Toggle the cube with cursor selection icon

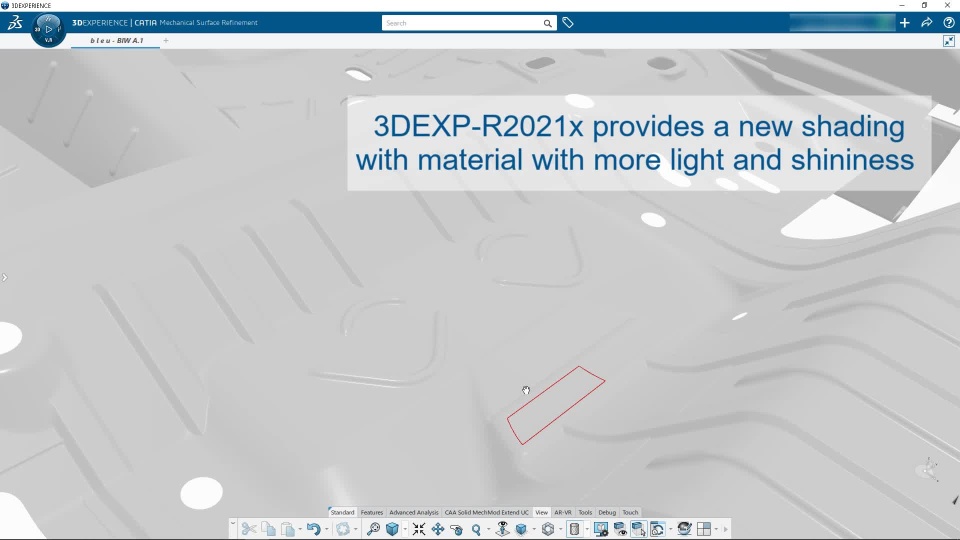coord(639,529)
